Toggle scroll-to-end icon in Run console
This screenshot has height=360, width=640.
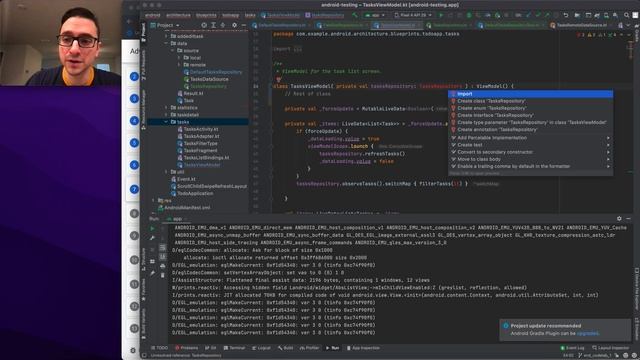pyautogui.click(x=162, y=257)
